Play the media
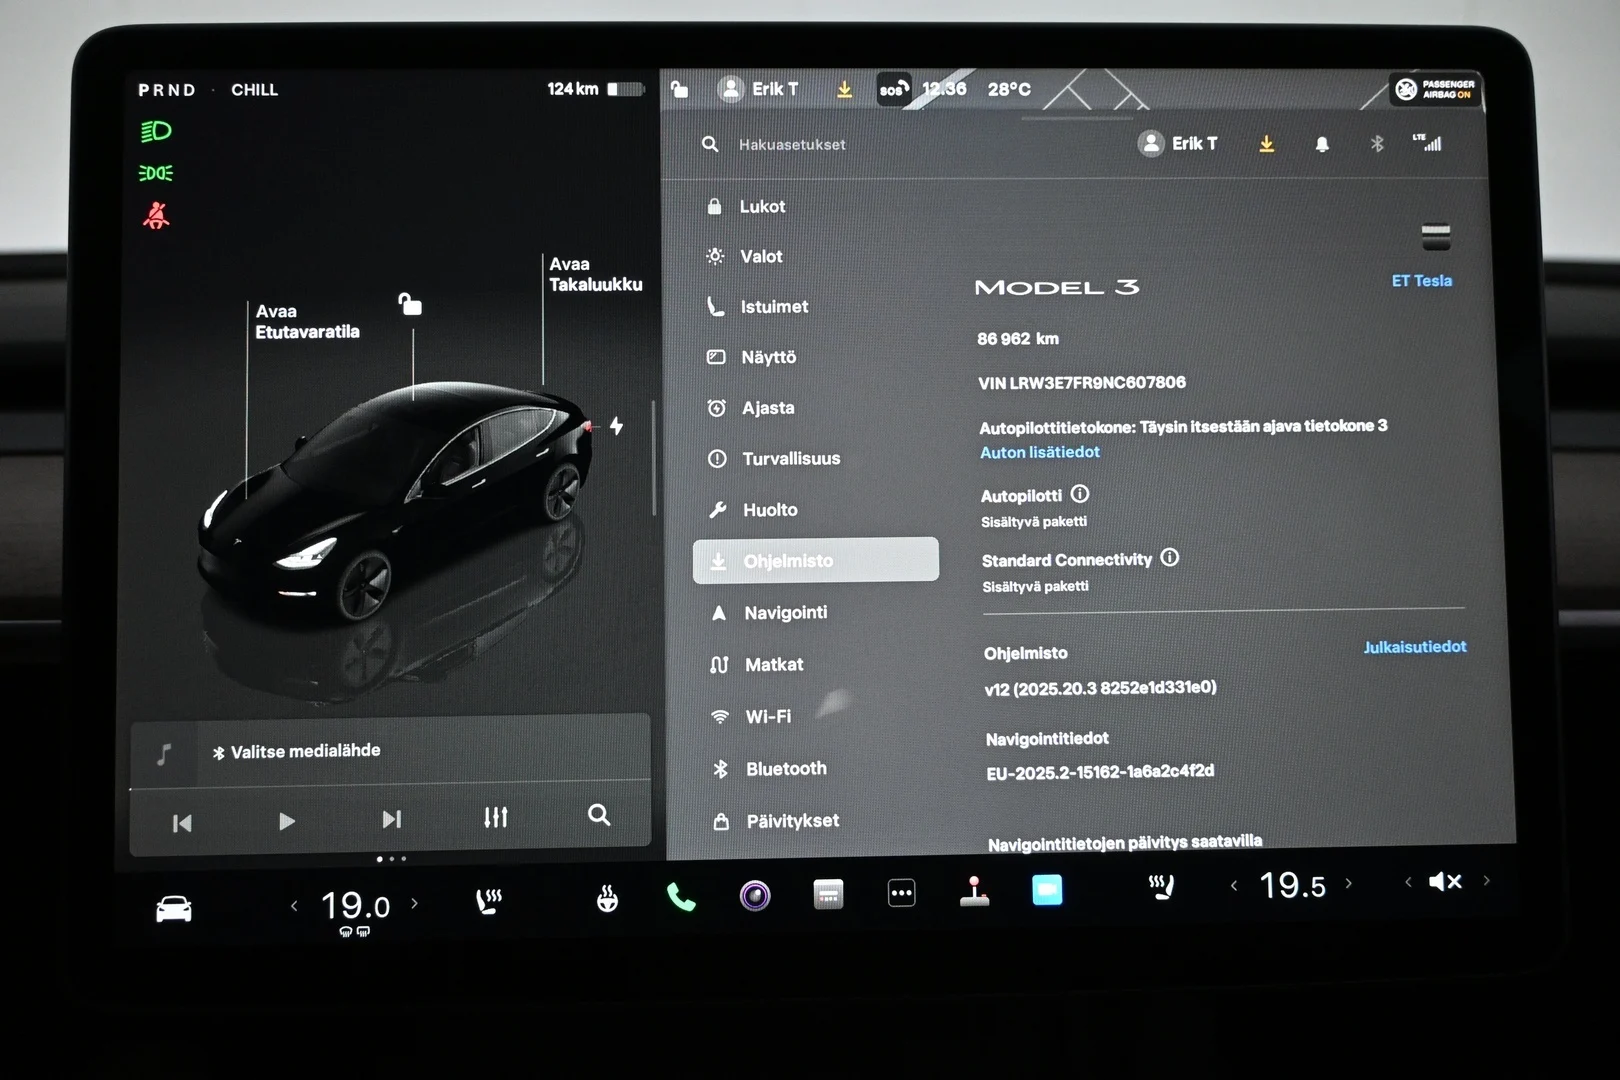1620x1080 pixels. (287, 821)
